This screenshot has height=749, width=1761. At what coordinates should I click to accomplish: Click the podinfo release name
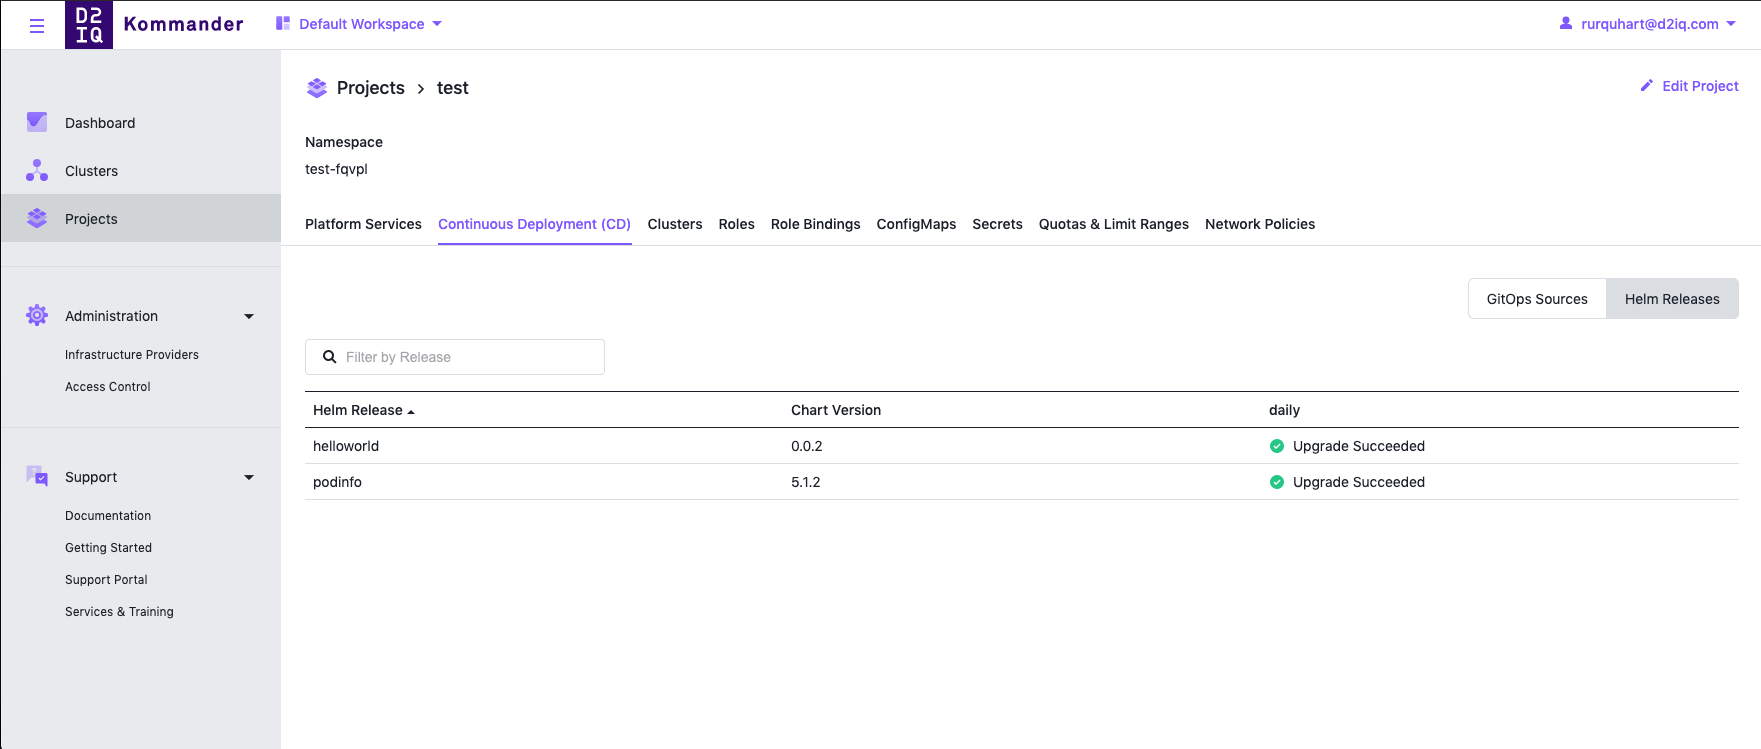337,482
